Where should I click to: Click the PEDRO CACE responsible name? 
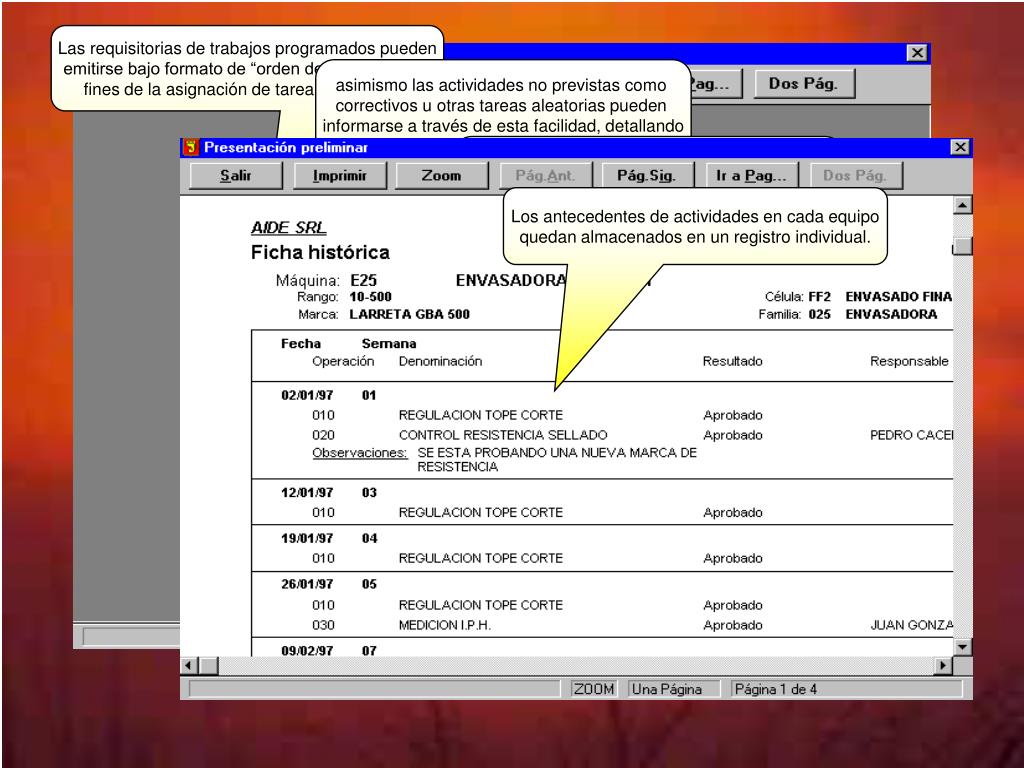tap(912, 435)
